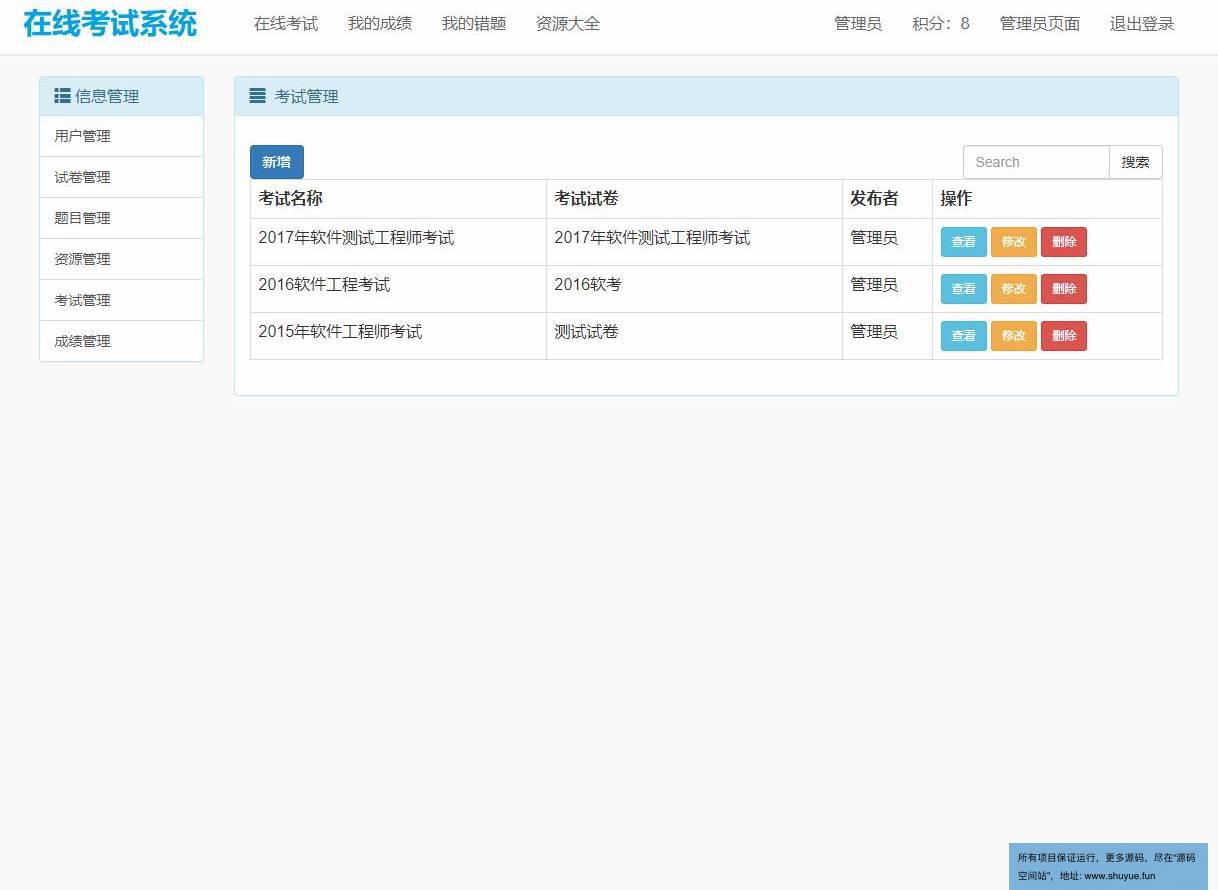Click the 搜索 button
Screen dimensions: 1218x890
coord(1136,162)
